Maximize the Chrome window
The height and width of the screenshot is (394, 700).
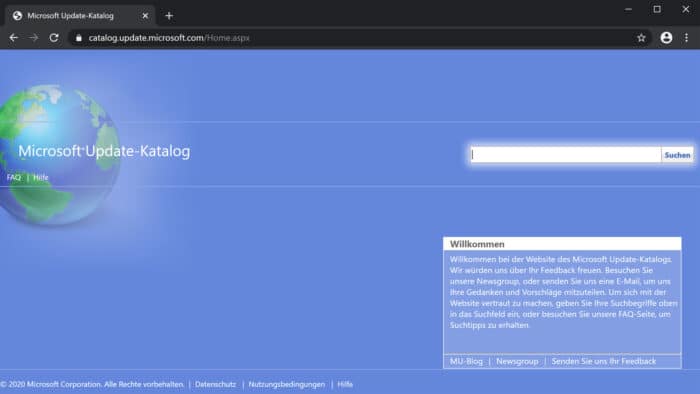pyautogui.click(x=657, y=9)
